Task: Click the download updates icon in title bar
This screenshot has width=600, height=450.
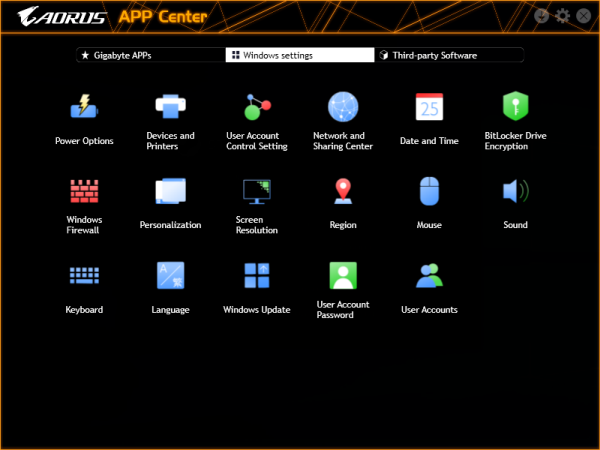Action: coord(541,16)
